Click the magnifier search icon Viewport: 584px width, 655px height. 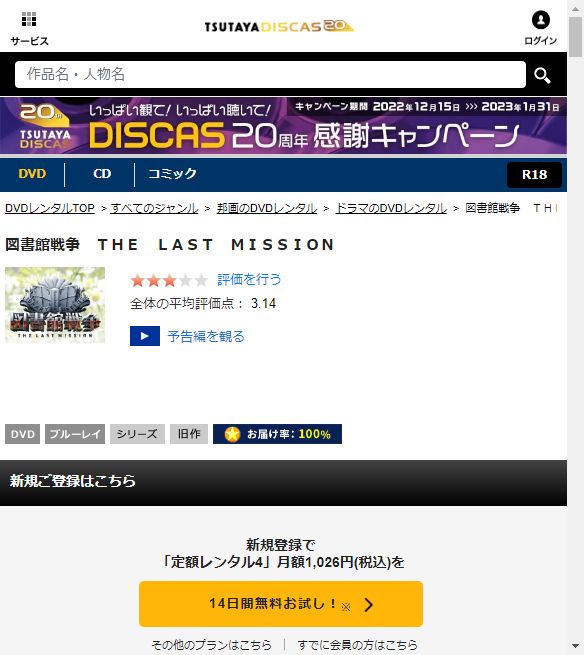coord(542,75)
